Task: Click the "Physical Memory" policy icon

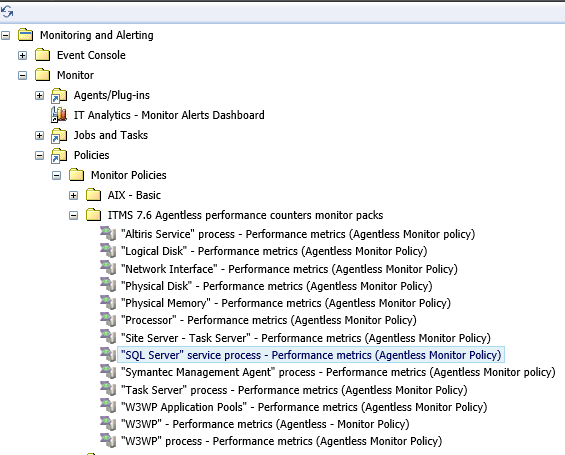Action: click(108, 302)
